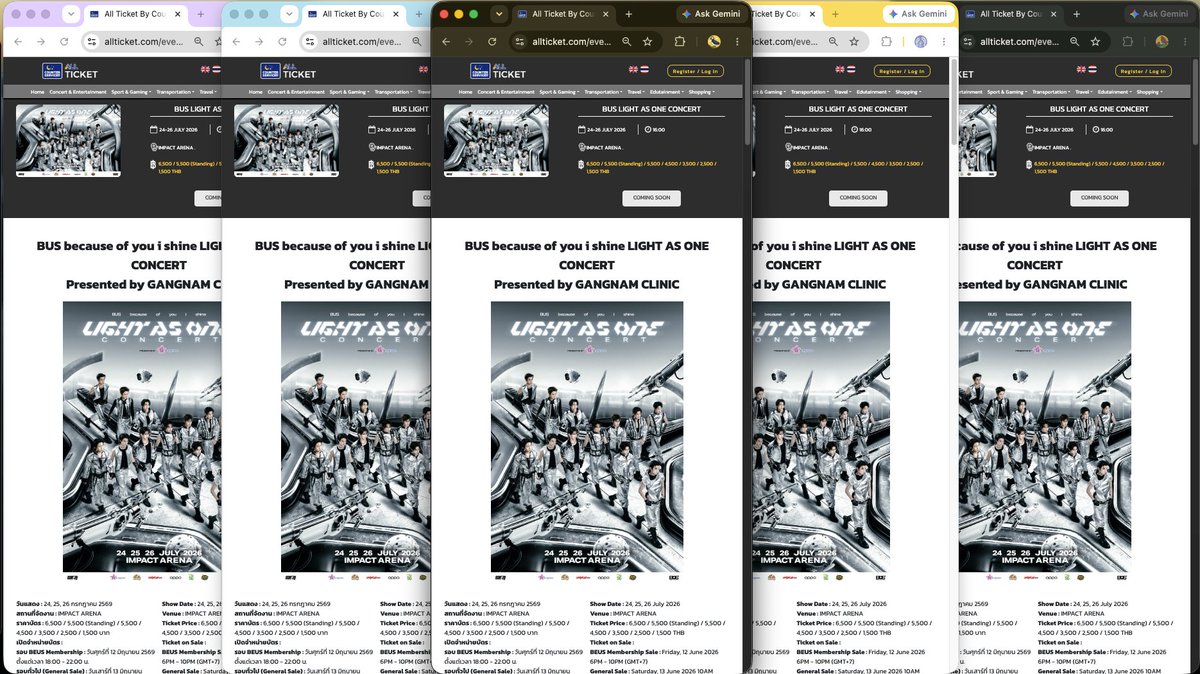Open Concert & Entertainment in purple window
The height and width of the screenshot is (674, 1200).
pos(76,91)
